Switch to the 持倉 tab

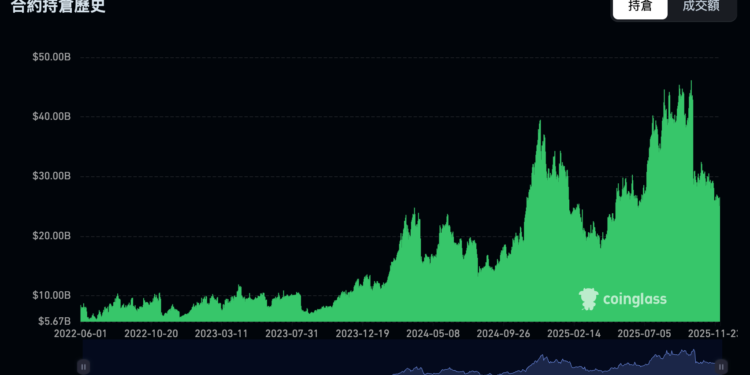pos(640,7)
